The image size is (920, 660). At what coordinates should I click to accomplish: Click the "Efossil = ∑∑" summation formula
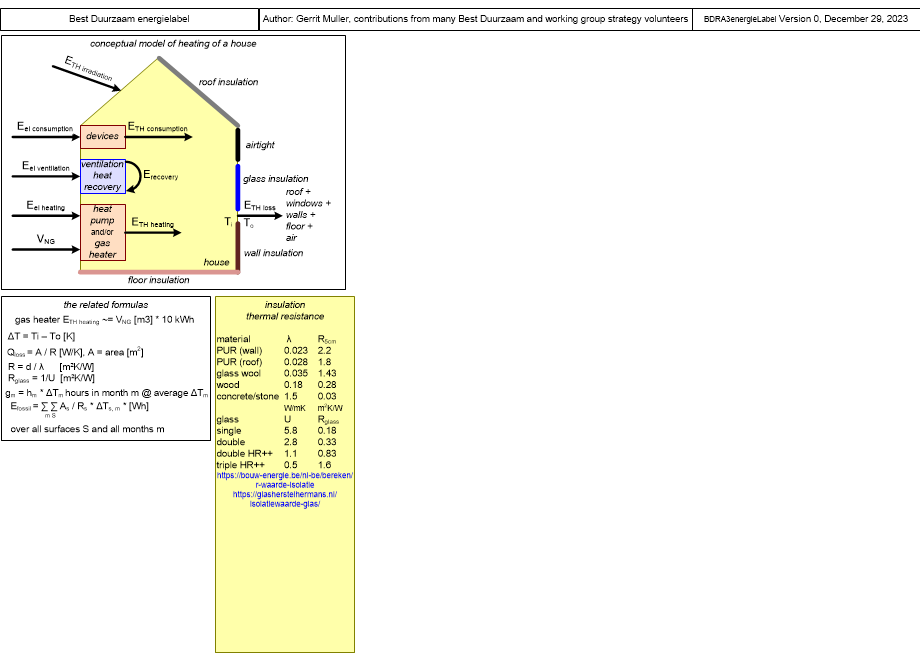click(x=79, y=408)
